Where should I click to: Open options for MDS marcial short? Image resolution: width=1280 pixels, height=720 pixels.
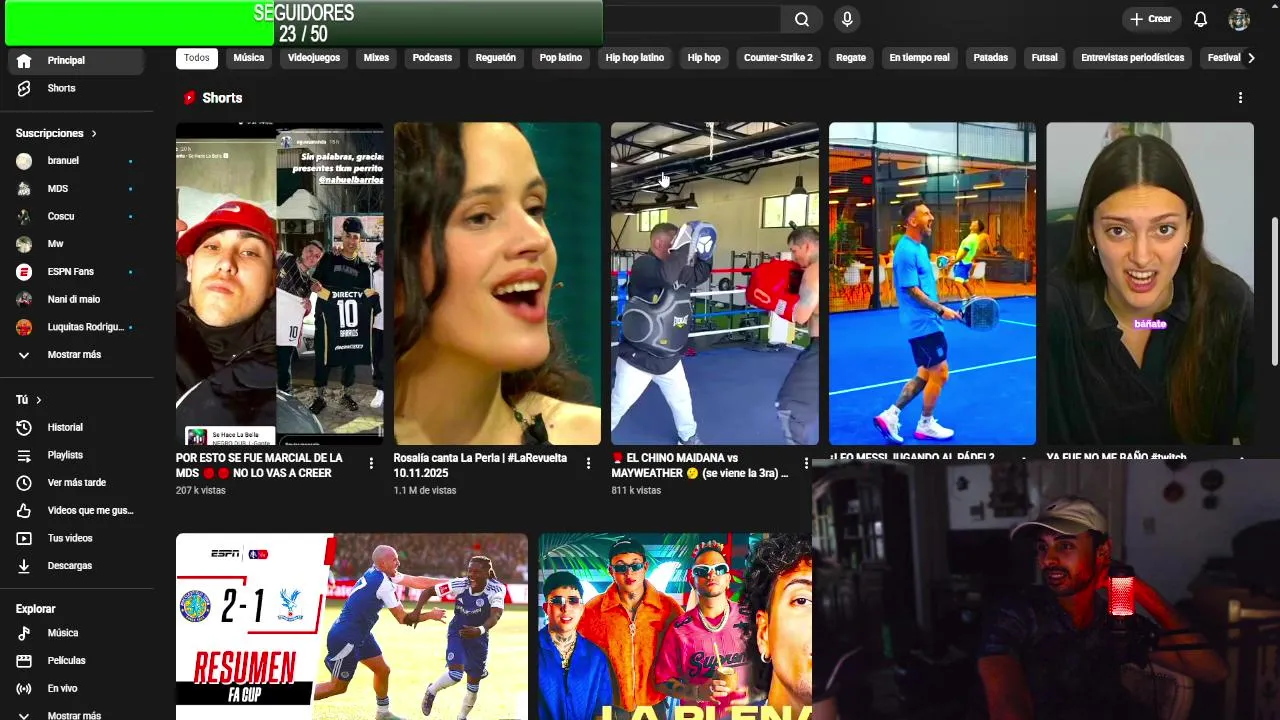(x=371, y=463)
